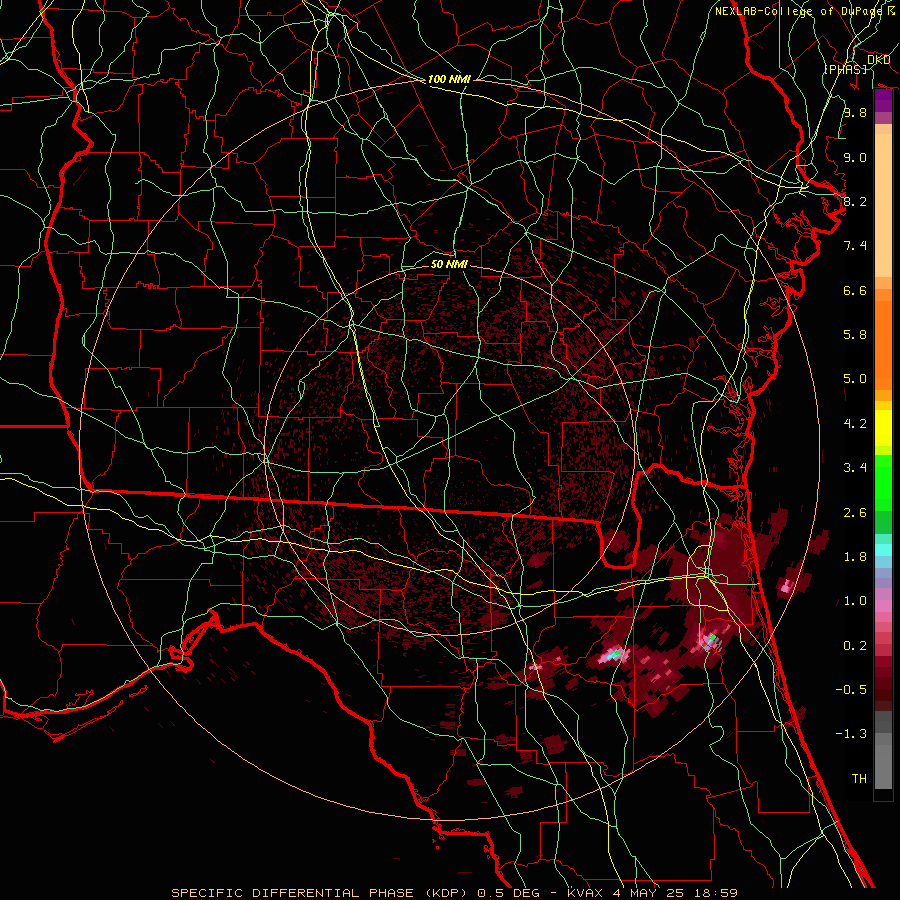
Task: Click the 3.4 scale value
Action: pos(855,468)
